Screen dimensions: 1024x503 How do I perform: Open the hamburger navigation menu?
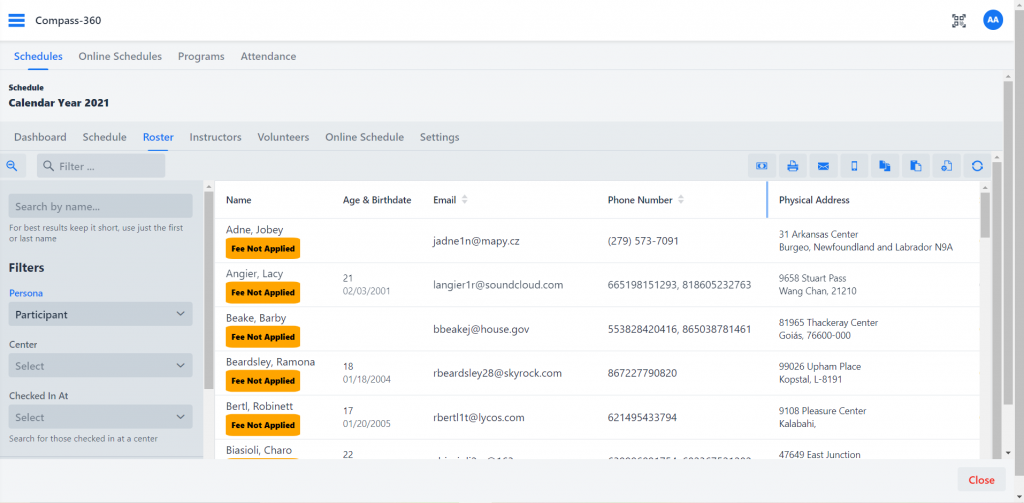[16, 20]
